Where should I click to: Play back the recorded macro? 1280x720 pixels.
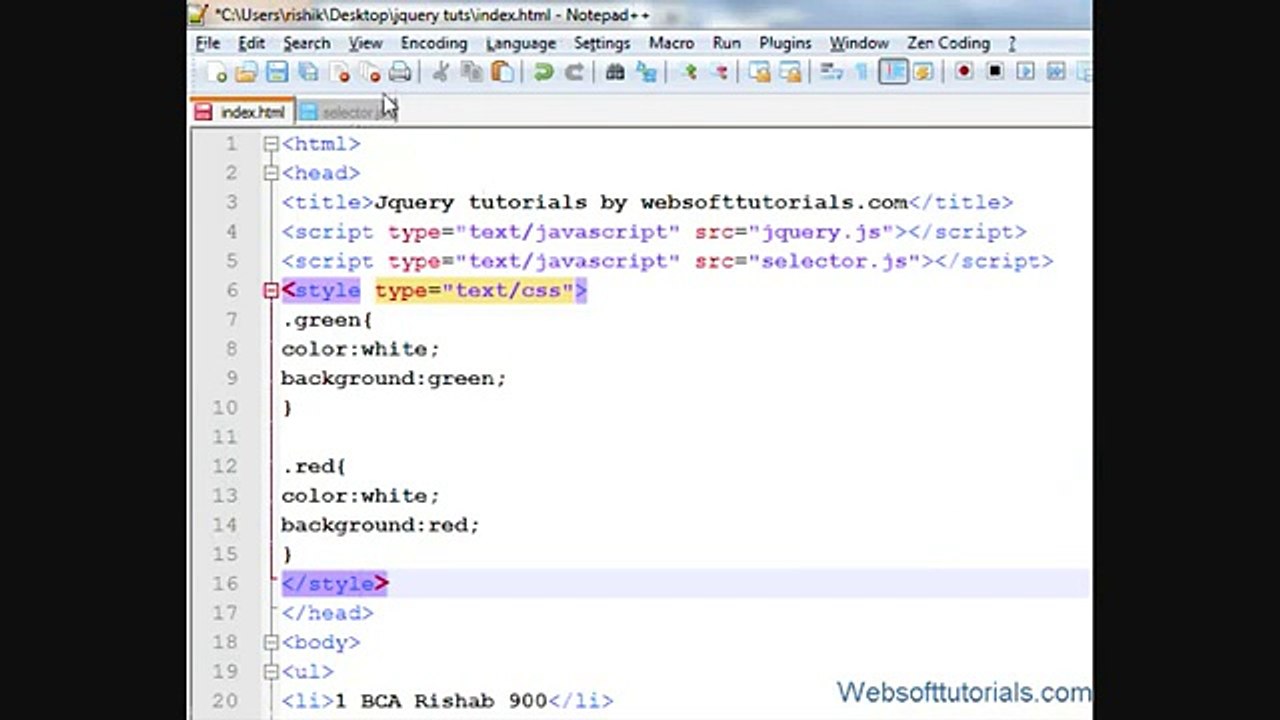pyautogui.click(x=1025, y=72)
